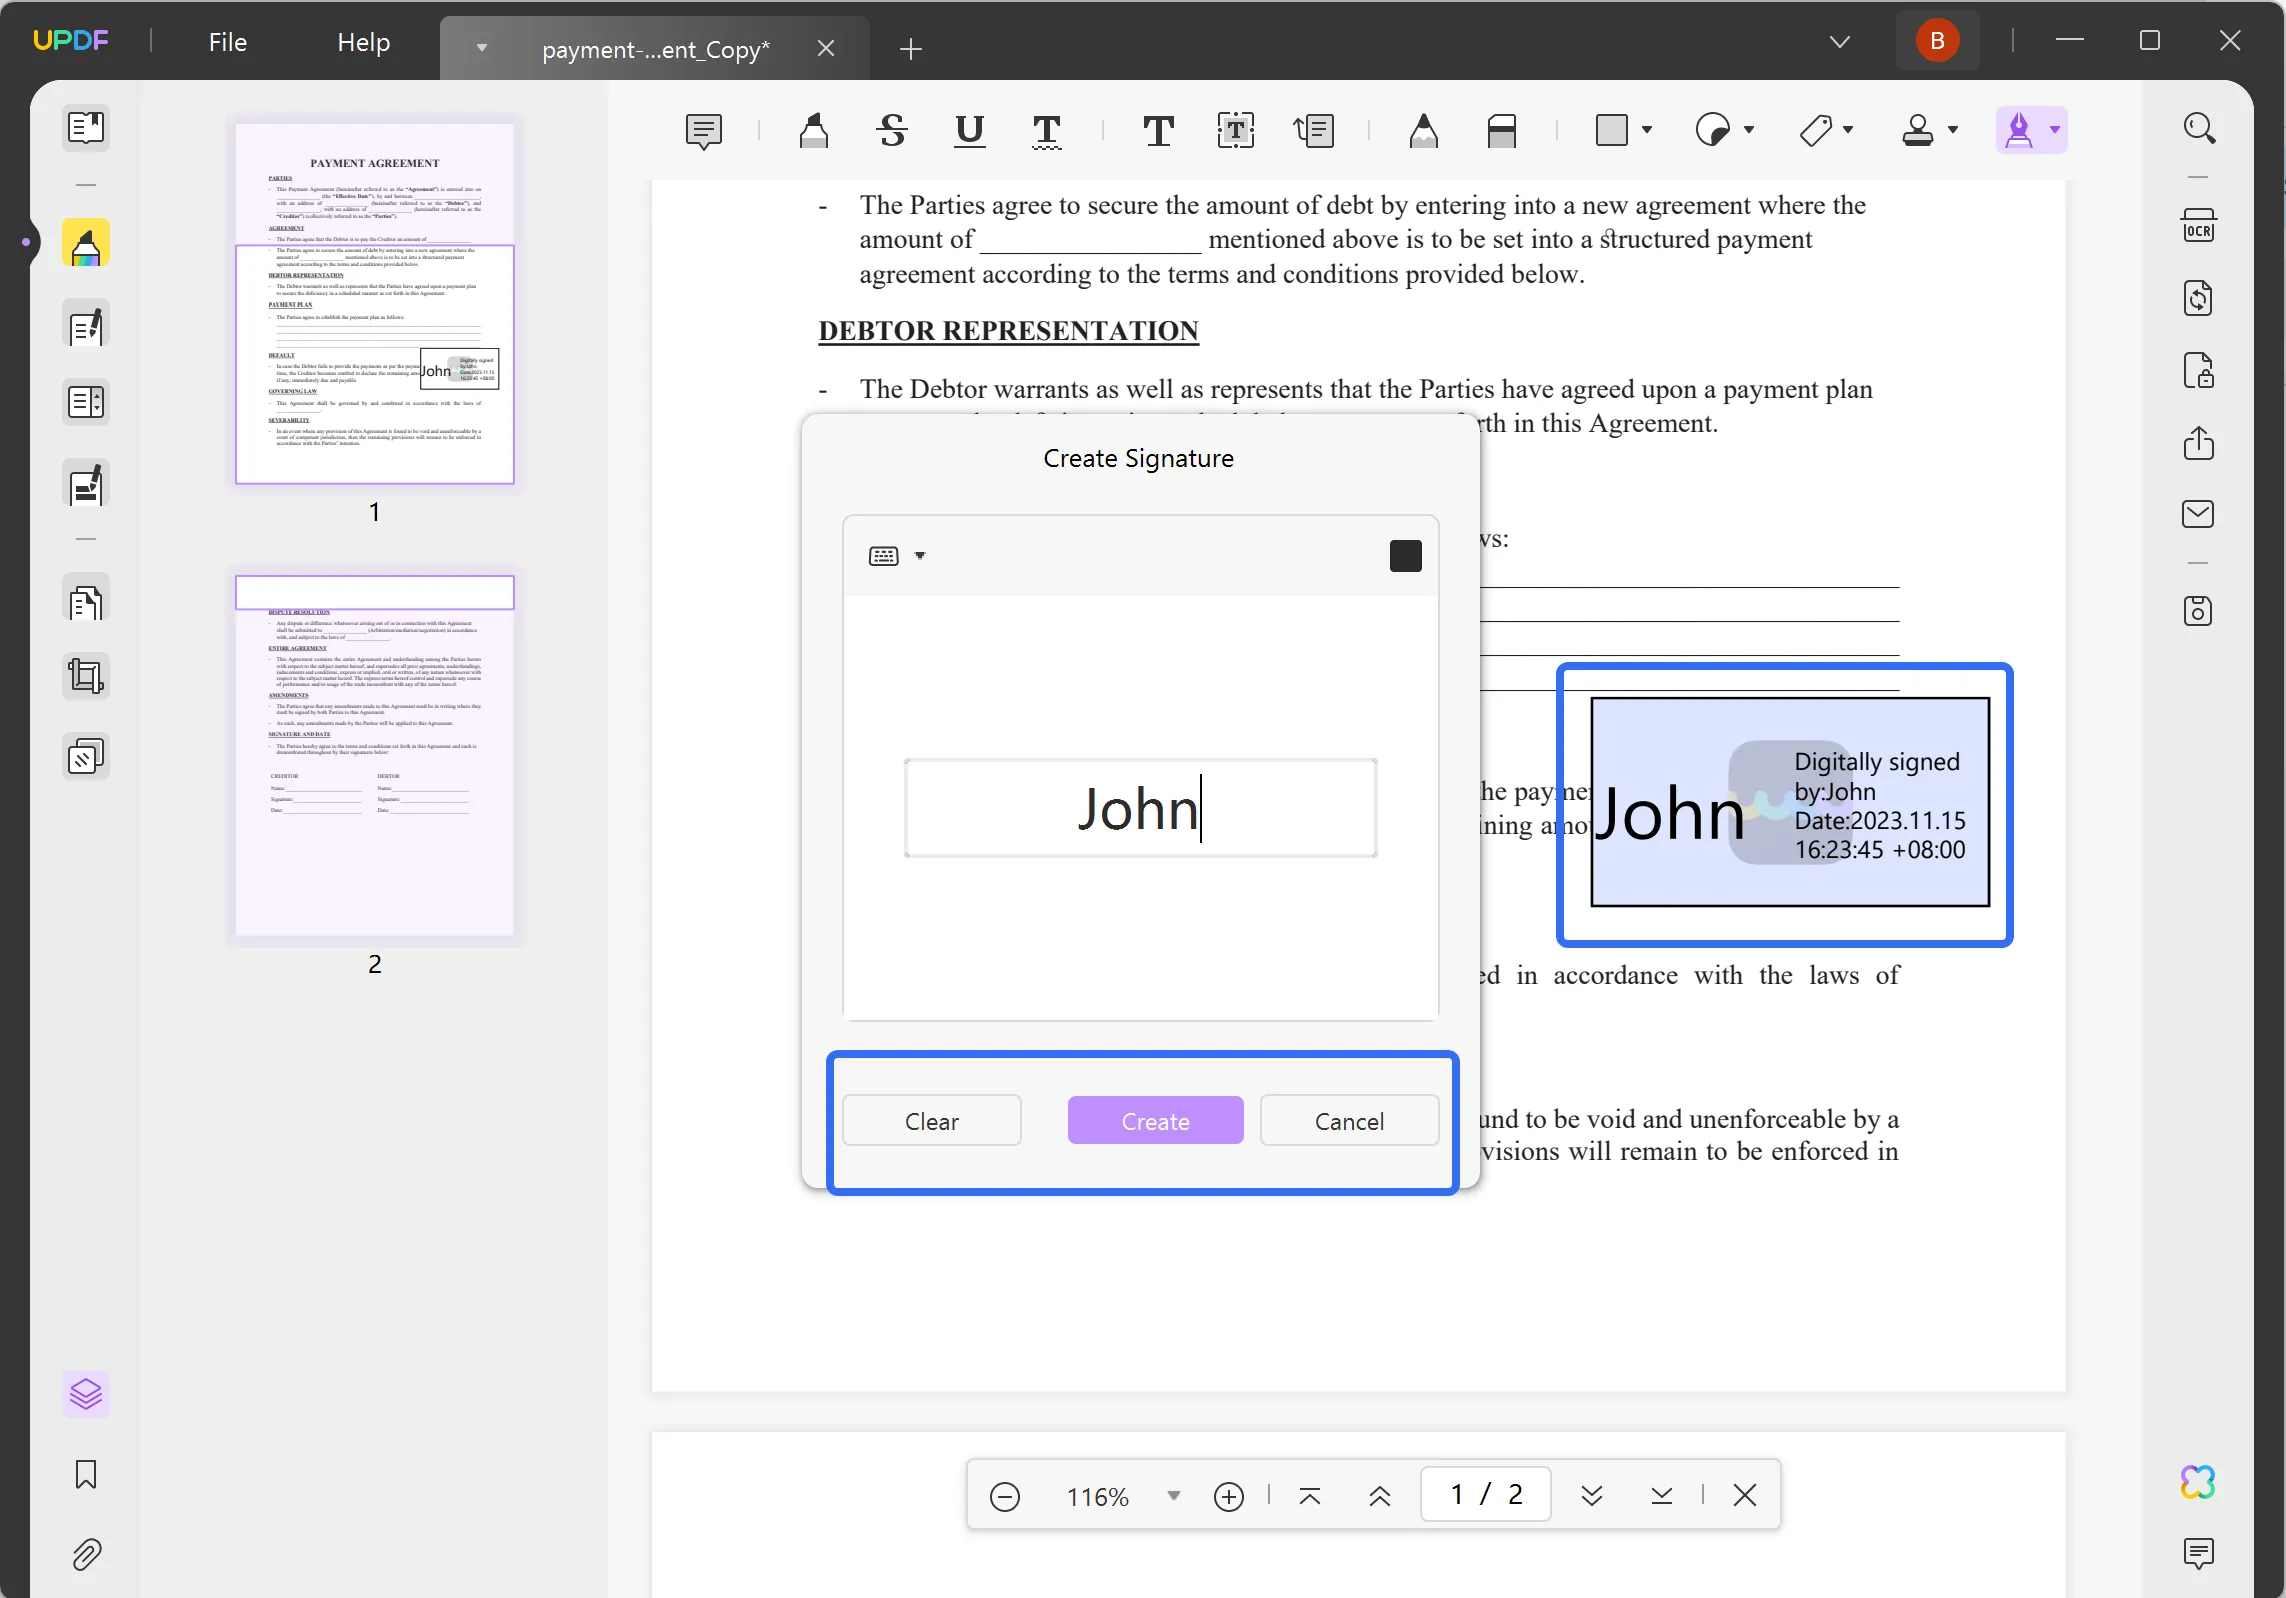Screen dimensions: 2286x1598
Task: Click on page 2 thumbnail in sidebar
Action: click(373, 754)
